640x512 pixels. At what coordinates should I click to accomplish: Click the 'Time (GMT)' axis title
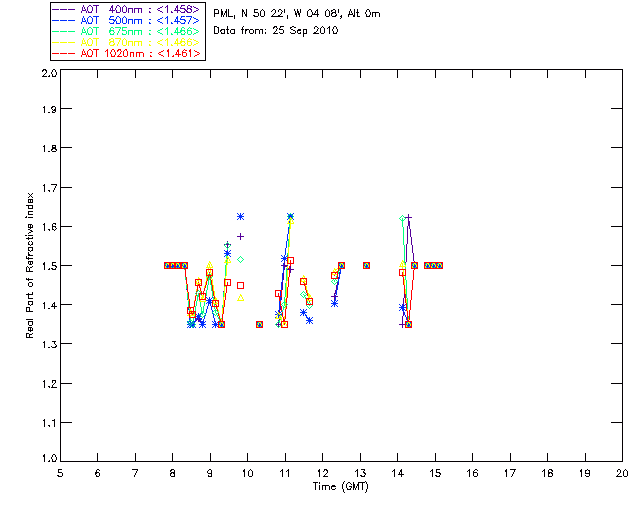(340, 487)
